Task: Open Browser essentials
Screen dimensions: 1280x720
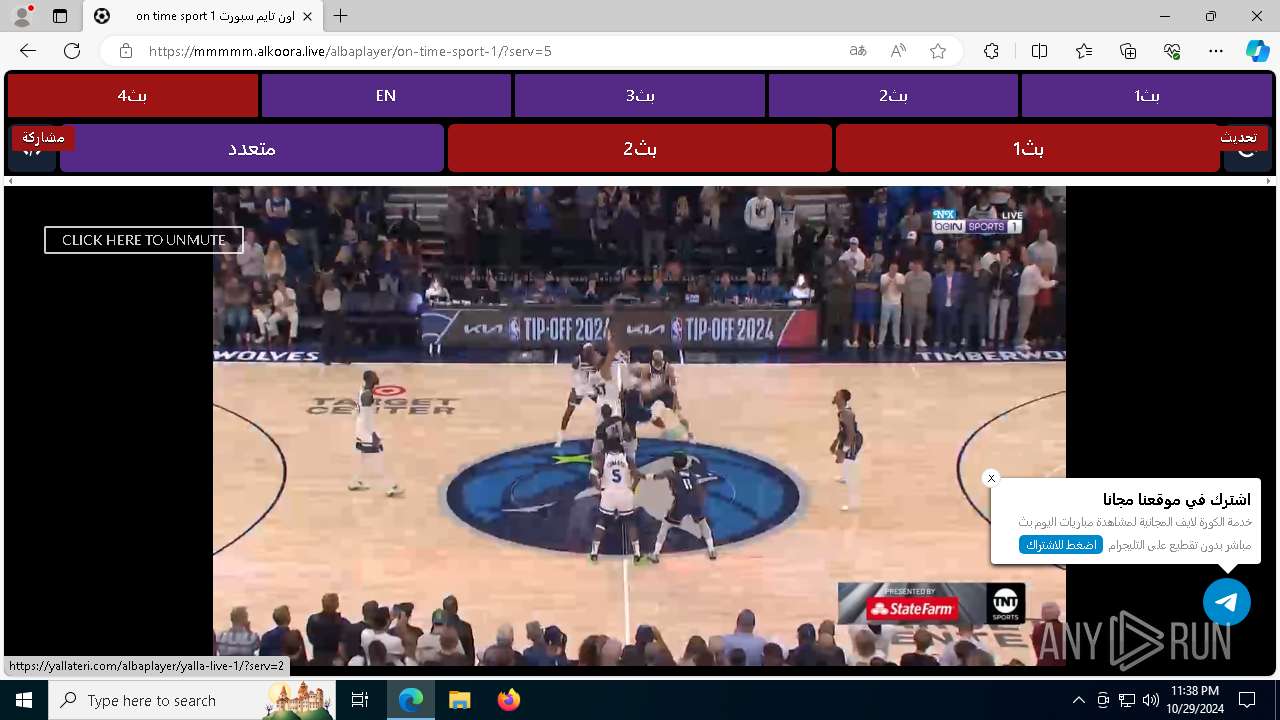Action: point(1172,51)
